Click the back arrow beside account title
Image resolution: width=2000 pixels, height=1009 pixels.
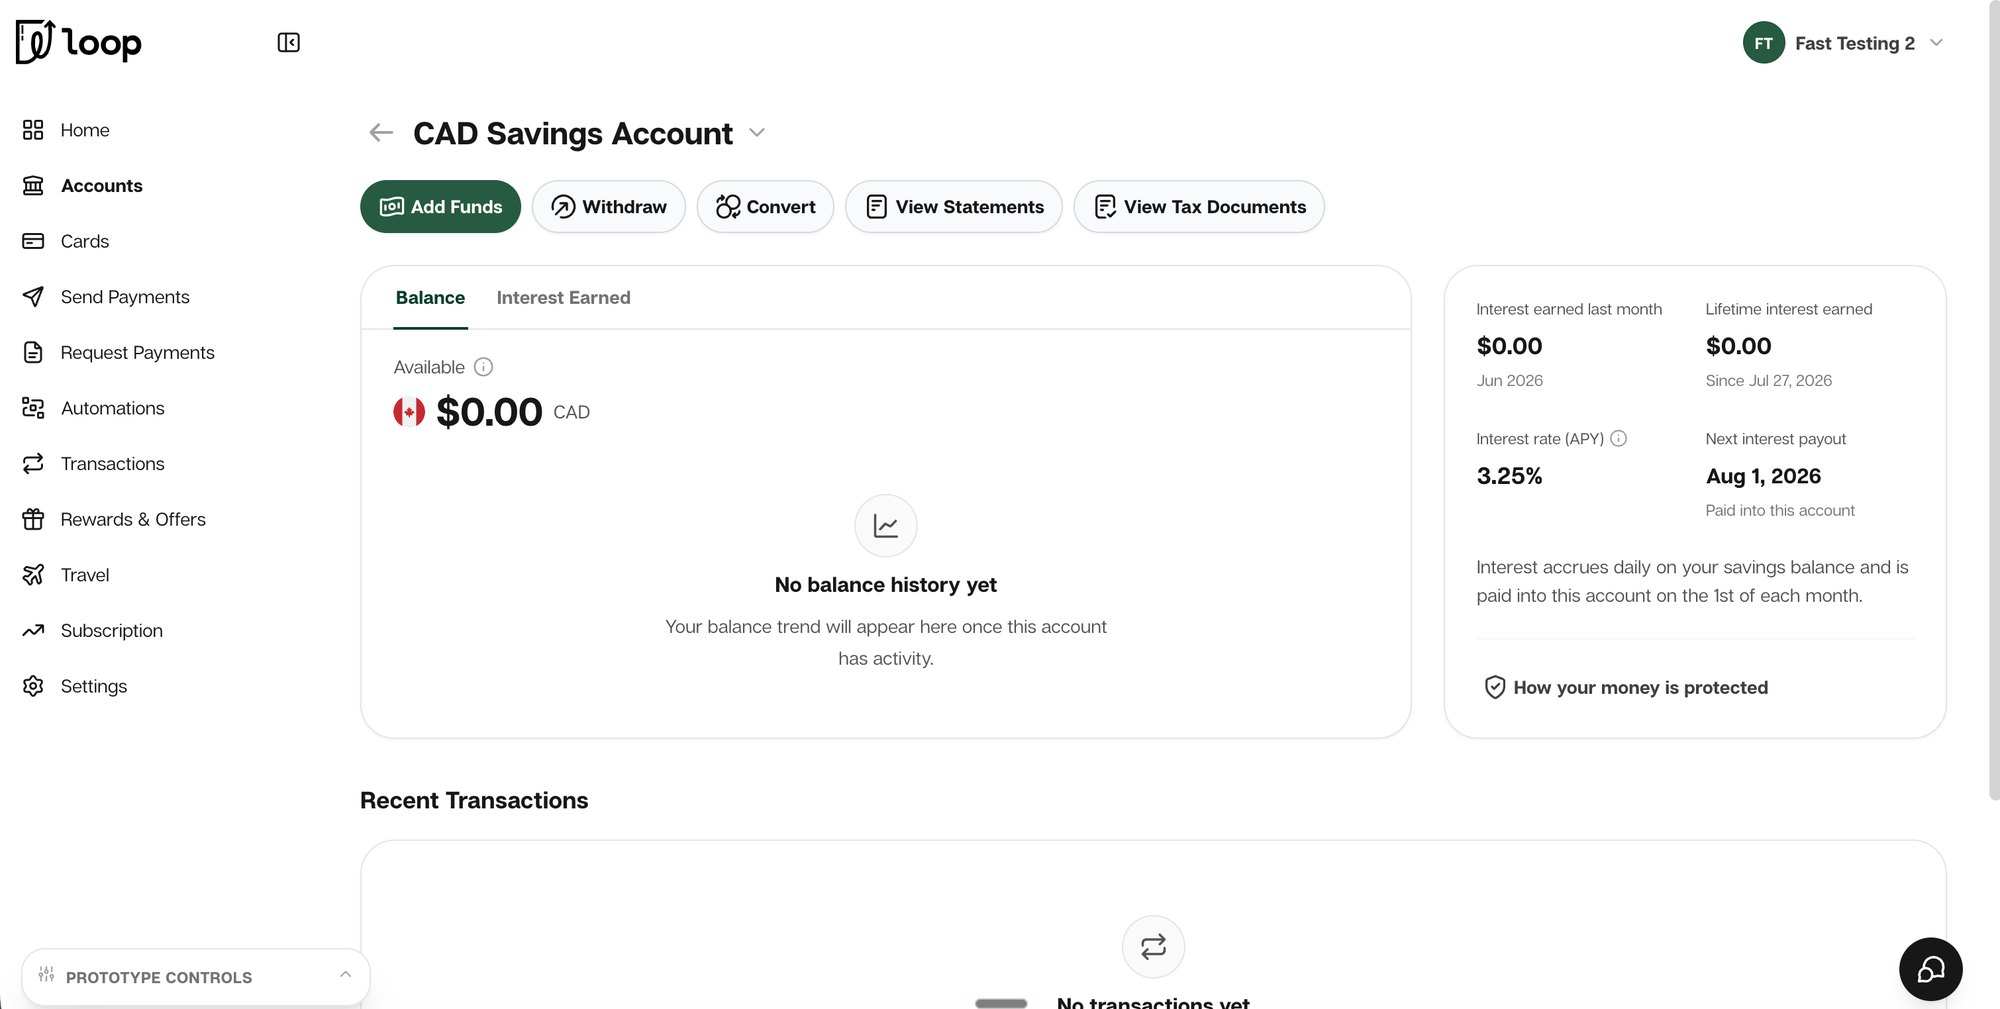381,133
